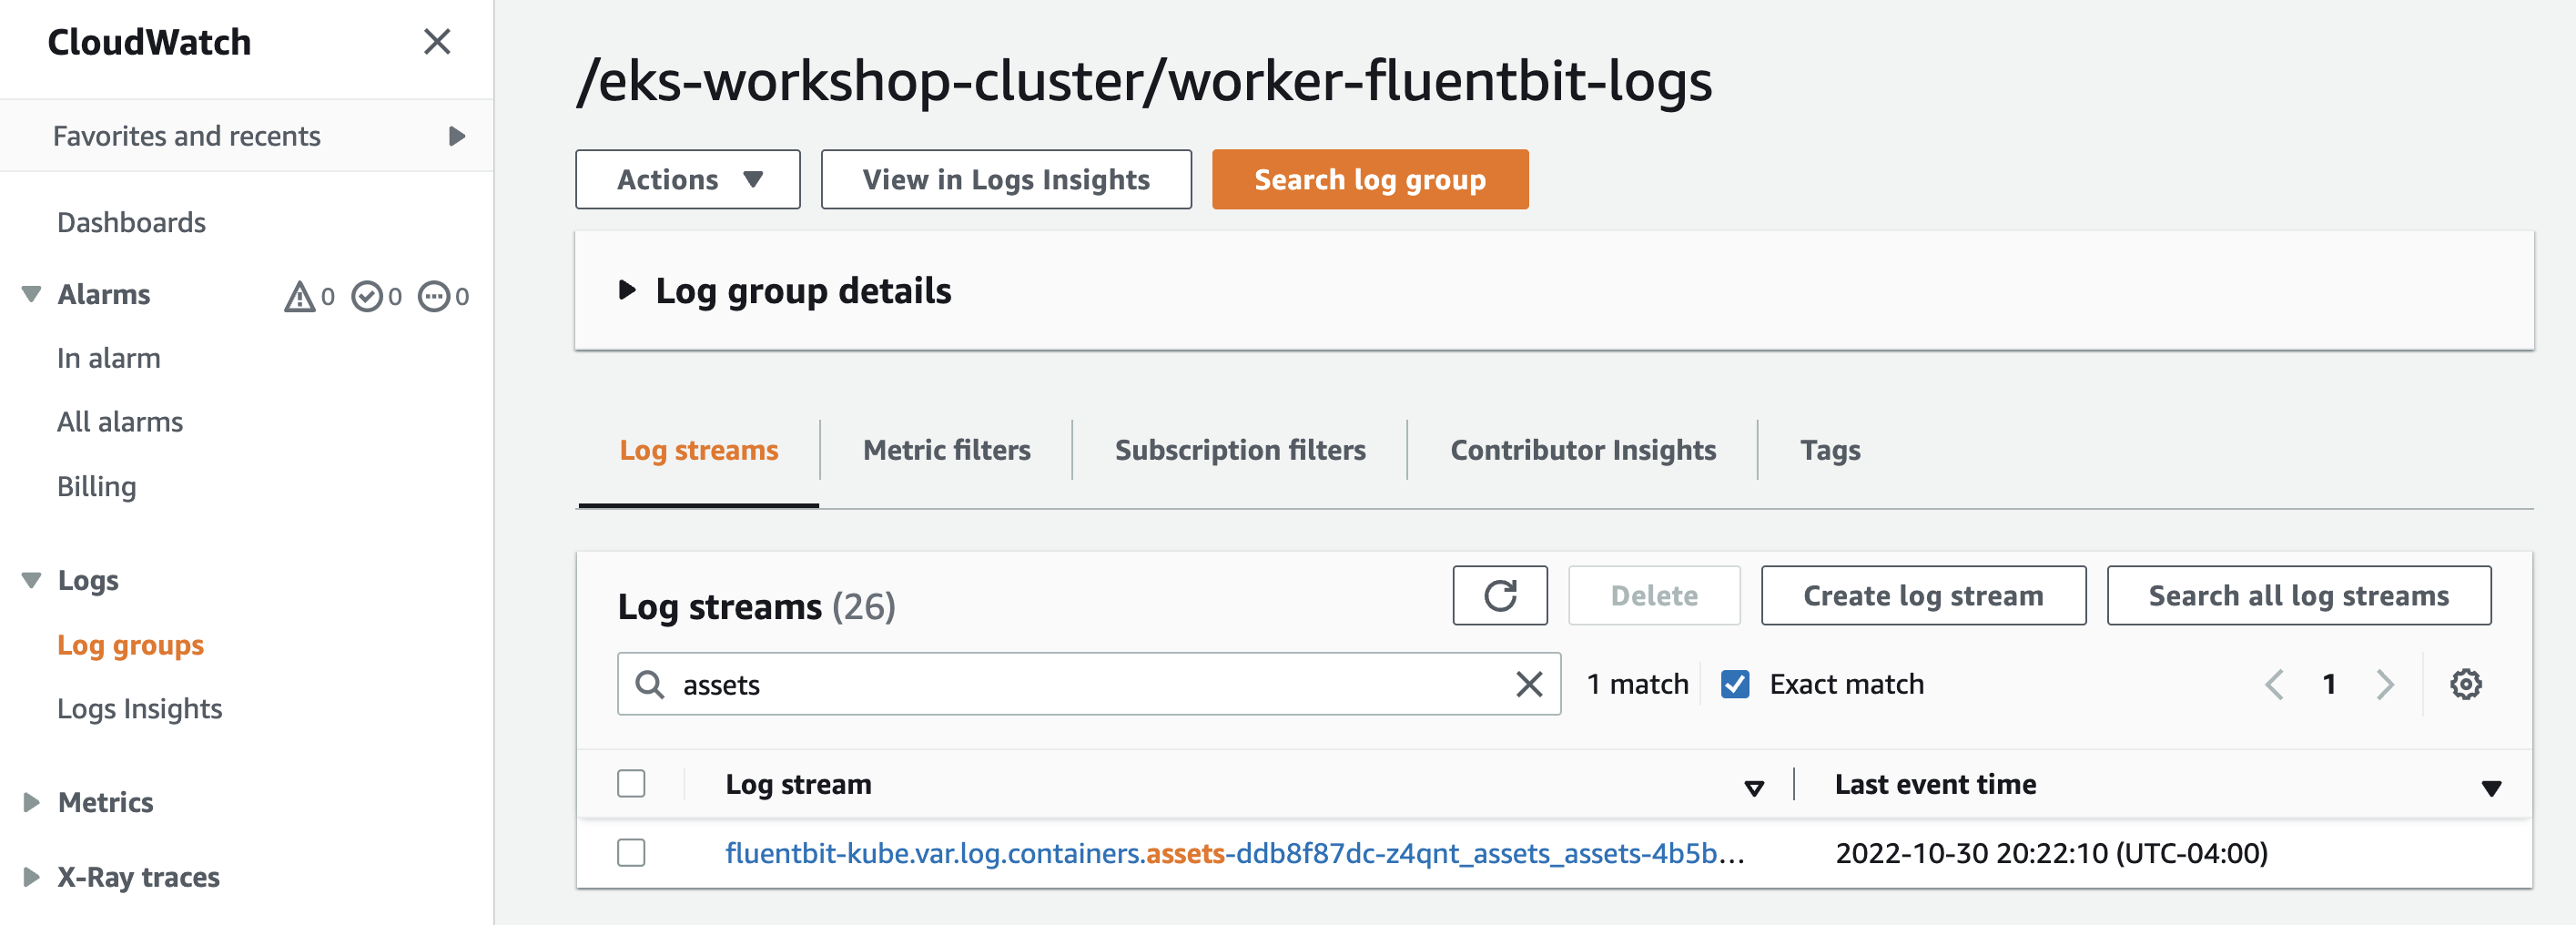The width and height of the screenshot is (2576, 925).
Task: Click the insufficient data alarms icon
Action: 434,296
